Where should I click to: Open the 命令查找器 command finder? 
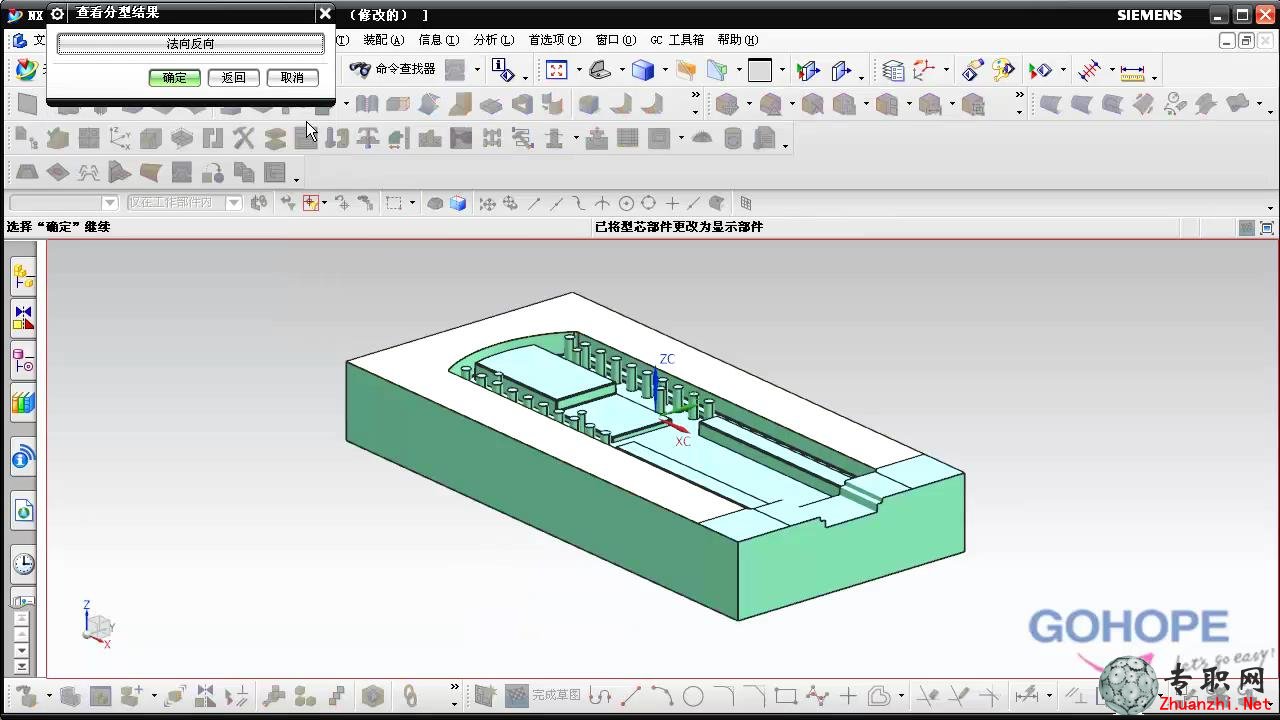pyautogui.click(x=393, y=70)
